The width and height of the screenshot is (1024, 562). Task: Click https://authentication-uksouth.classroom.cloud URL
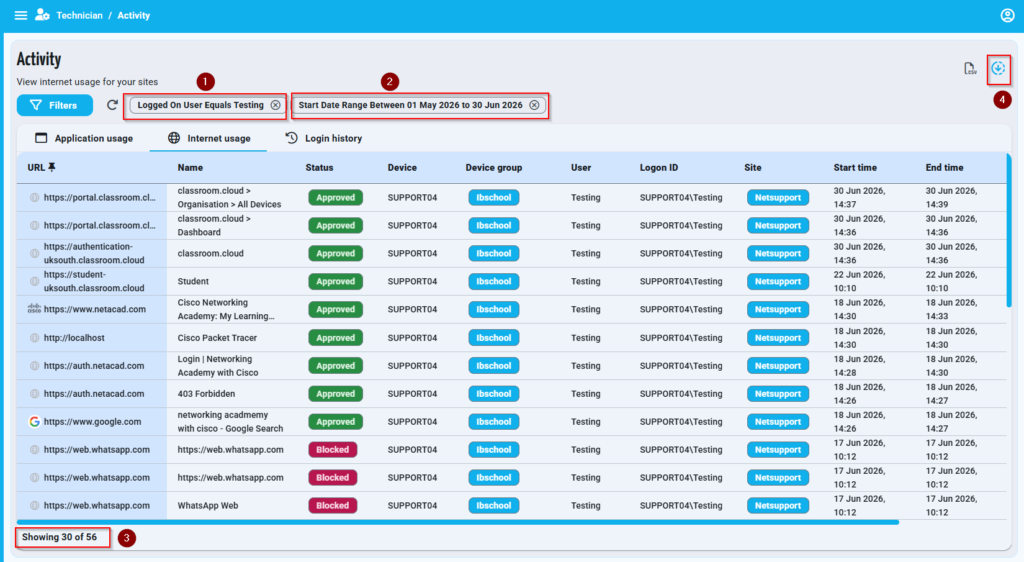(x=94, y=253)
